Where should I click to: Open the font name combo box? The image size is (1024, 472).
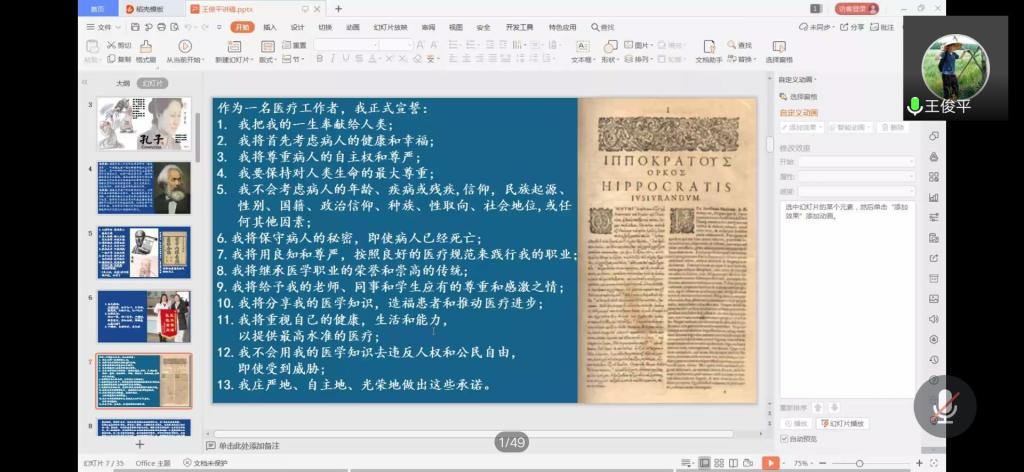346,45
